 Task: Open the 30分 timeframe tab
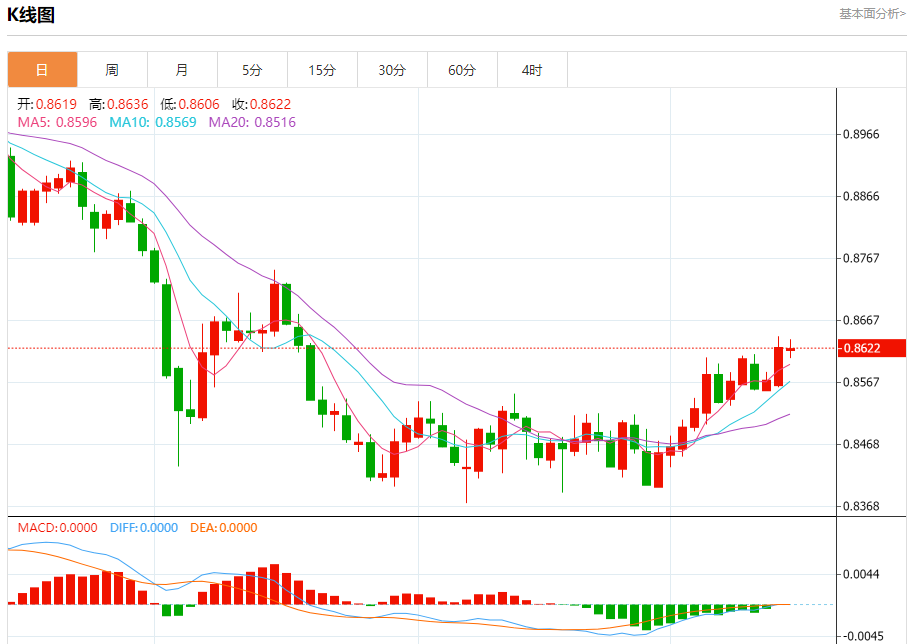tap(392, 70)
